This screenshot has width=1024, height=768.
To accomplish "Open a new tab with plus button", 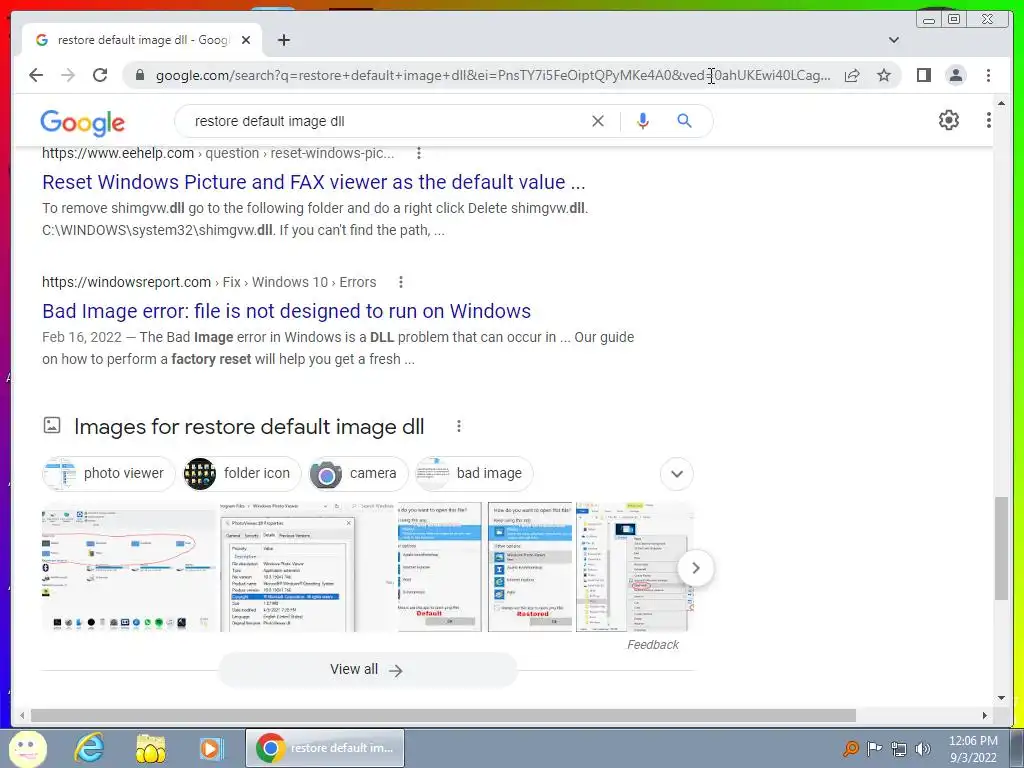I will tap(283, 40).
